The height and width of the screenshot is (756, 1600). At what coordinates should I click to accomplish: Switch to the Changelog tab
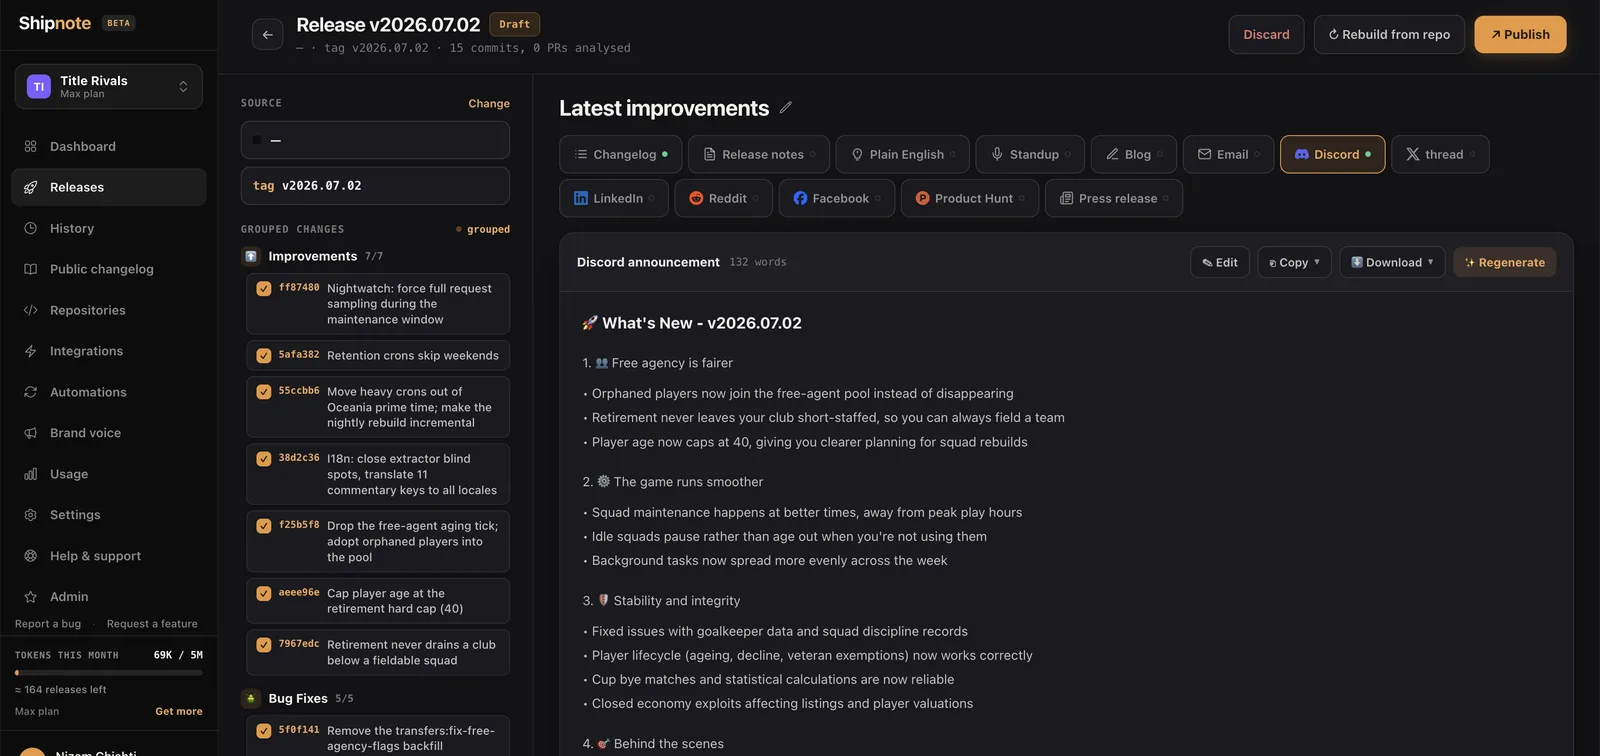620,154
